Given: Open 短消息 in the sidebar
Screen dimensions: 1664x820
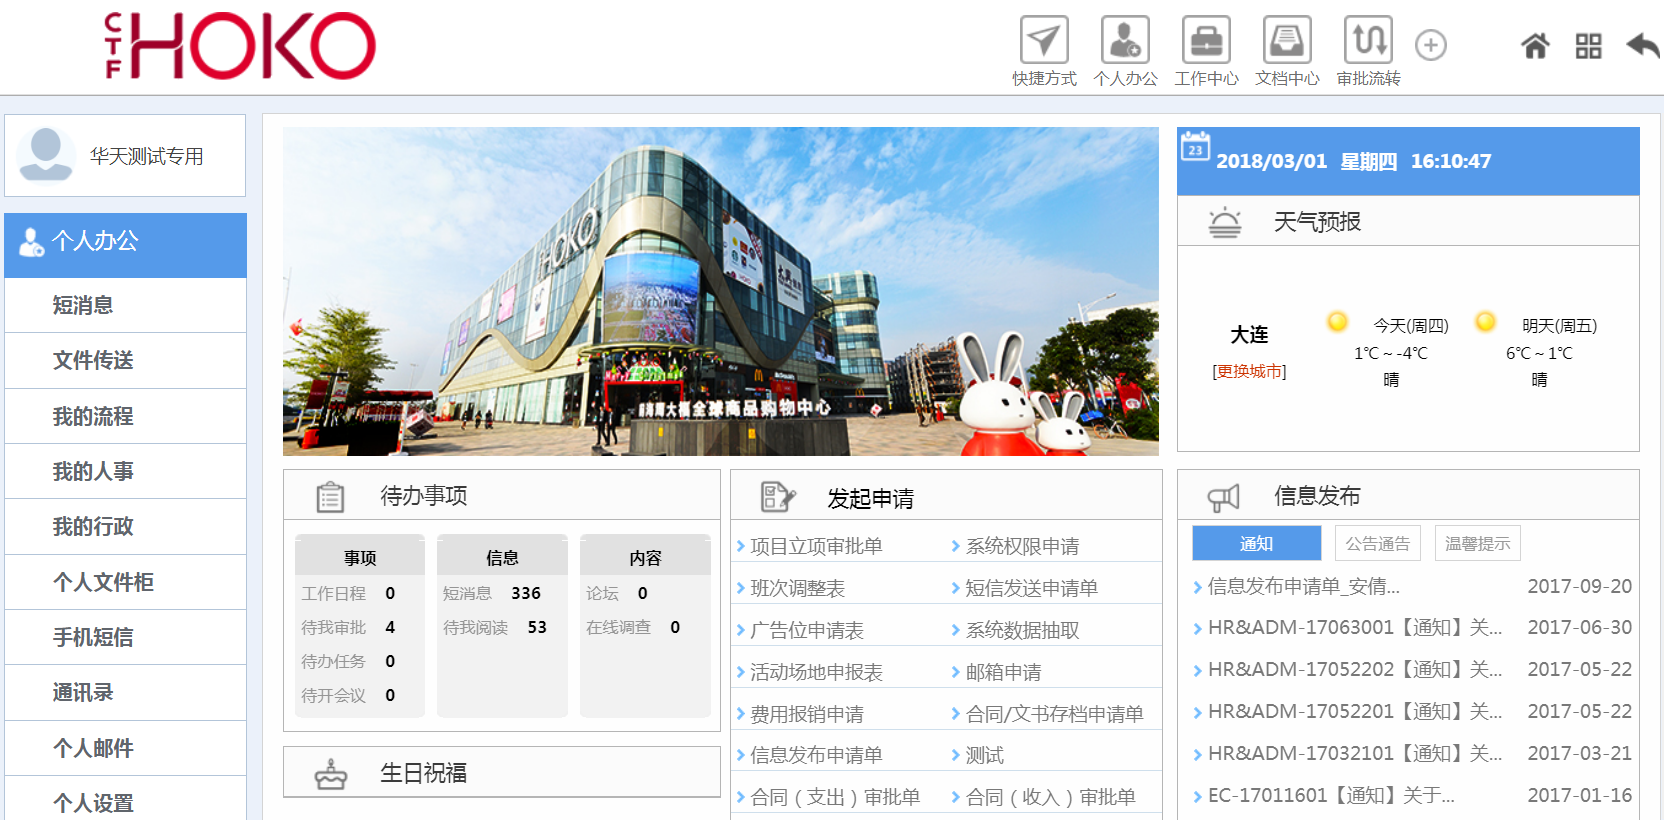Looking at the screenshot, I should point(83,305).
